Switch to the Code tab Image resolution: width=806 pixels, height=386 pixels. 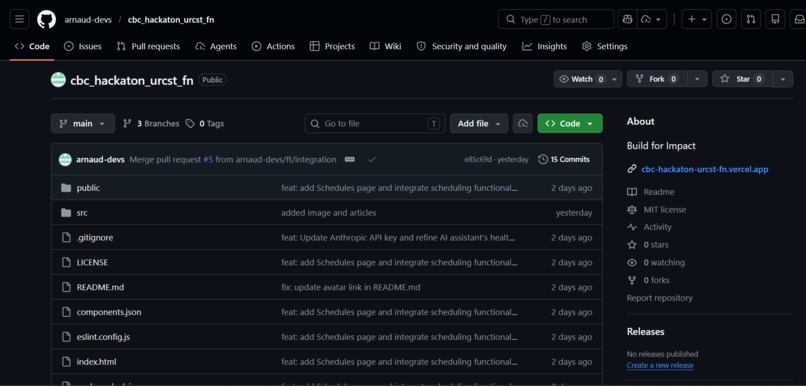pyautogui.click(x=32, y=46)
